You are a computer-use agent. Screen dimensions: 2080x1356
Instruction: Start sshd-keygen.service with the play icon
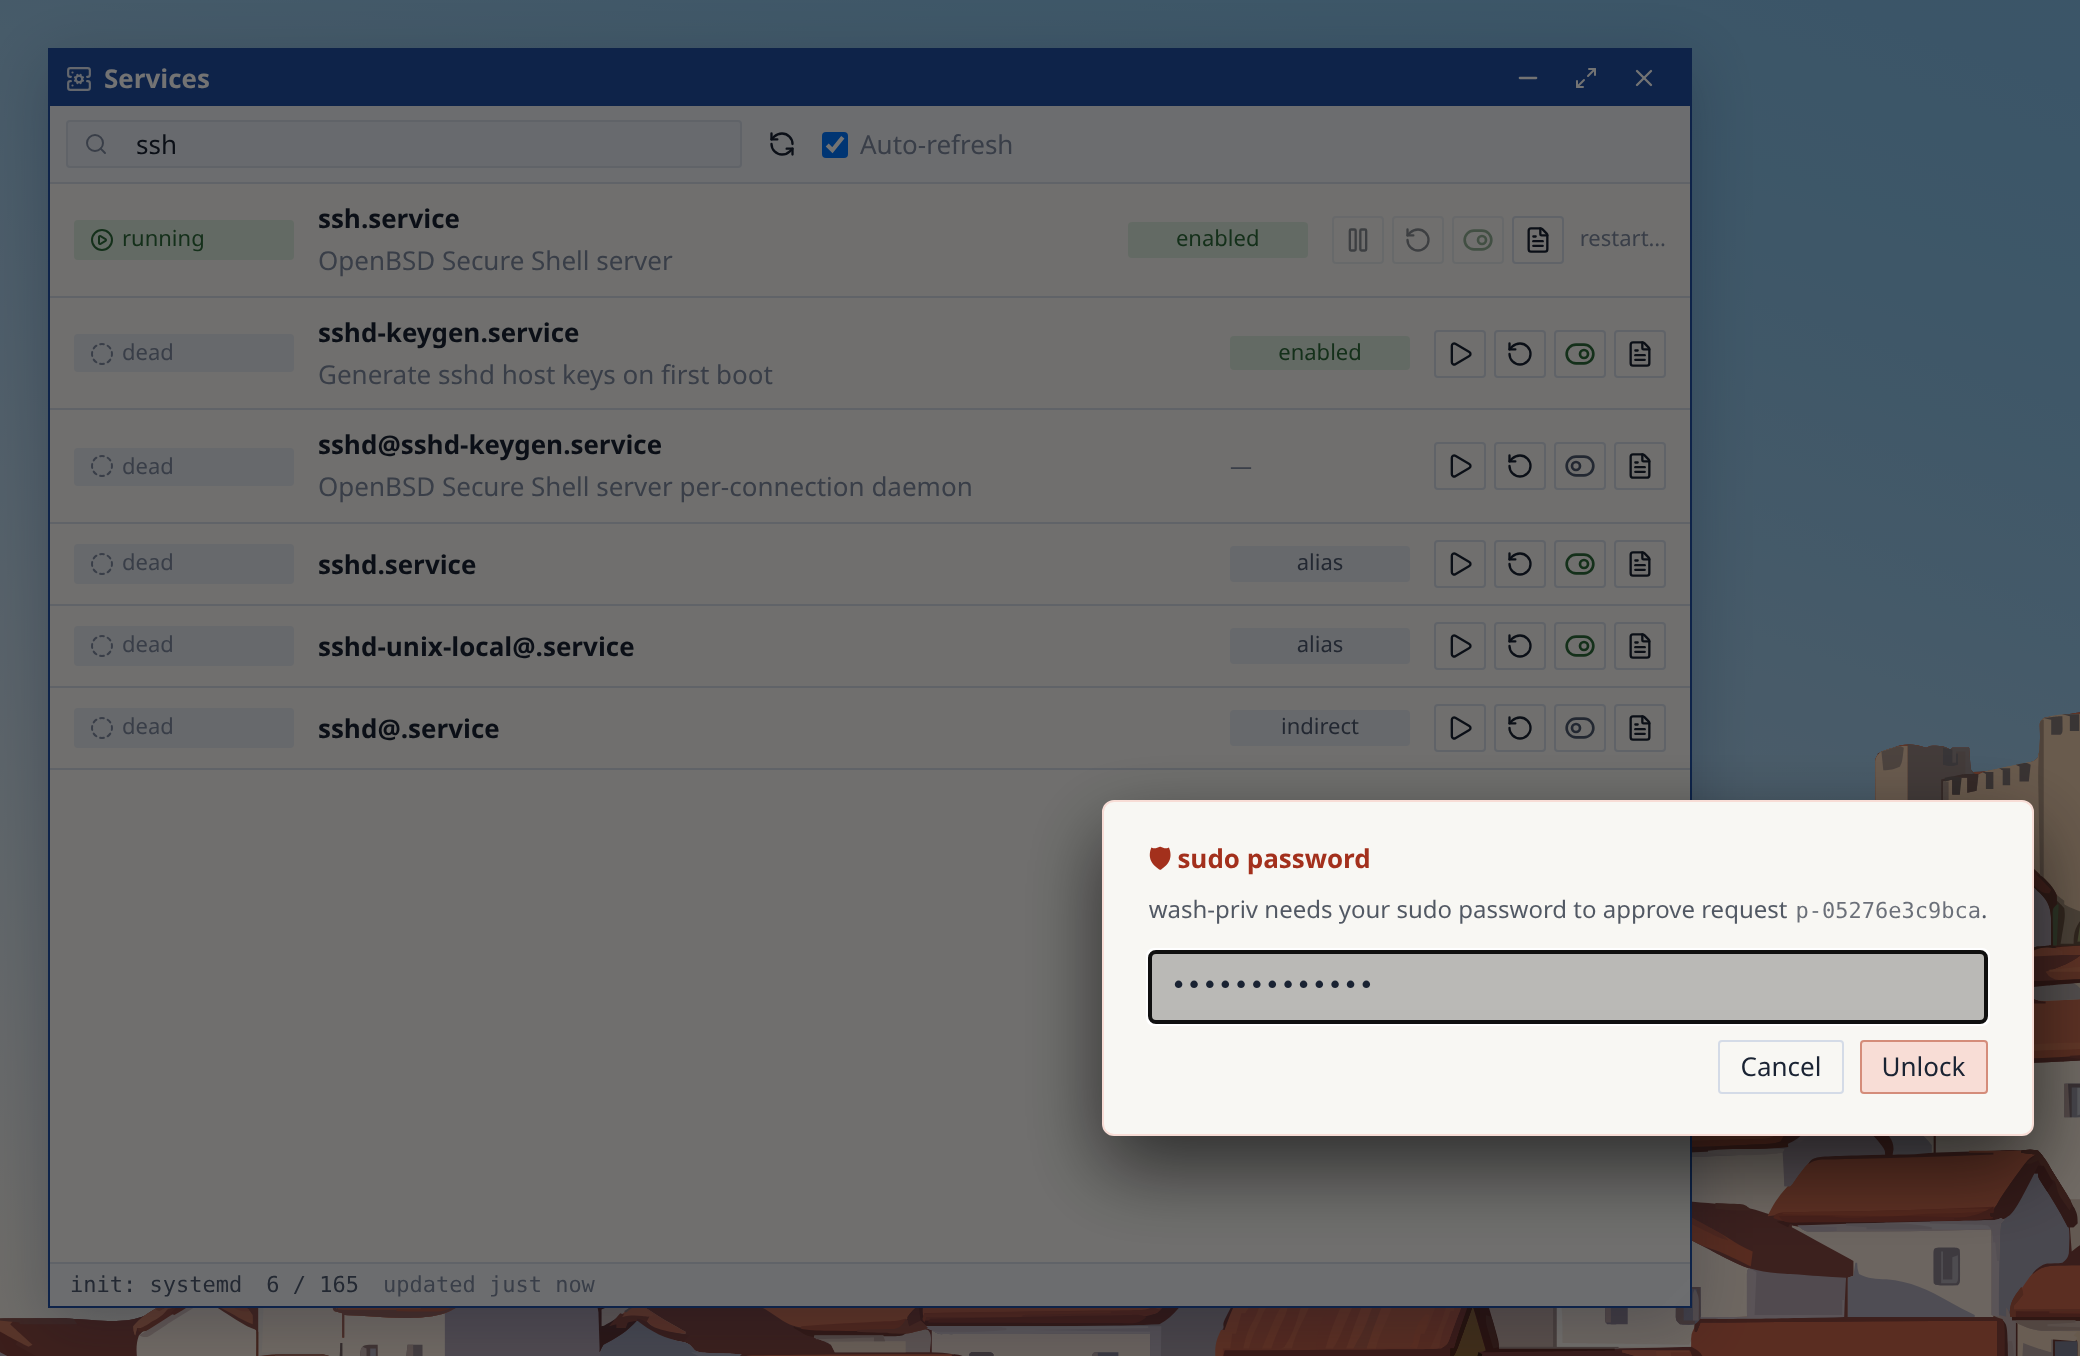1460,354
